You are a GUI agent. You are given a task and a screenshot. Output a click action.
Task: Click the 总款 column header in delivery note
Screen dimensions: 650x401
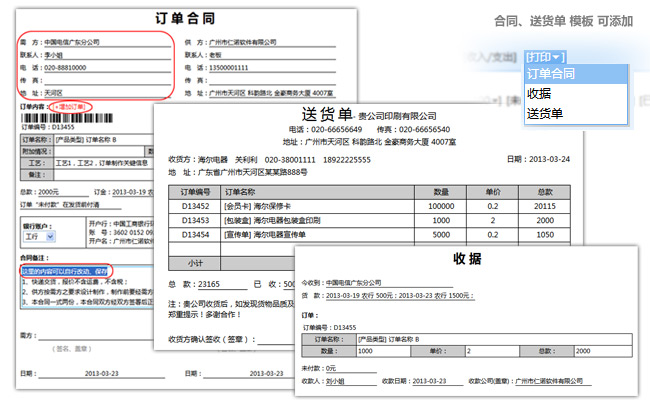tap(545, 192)
